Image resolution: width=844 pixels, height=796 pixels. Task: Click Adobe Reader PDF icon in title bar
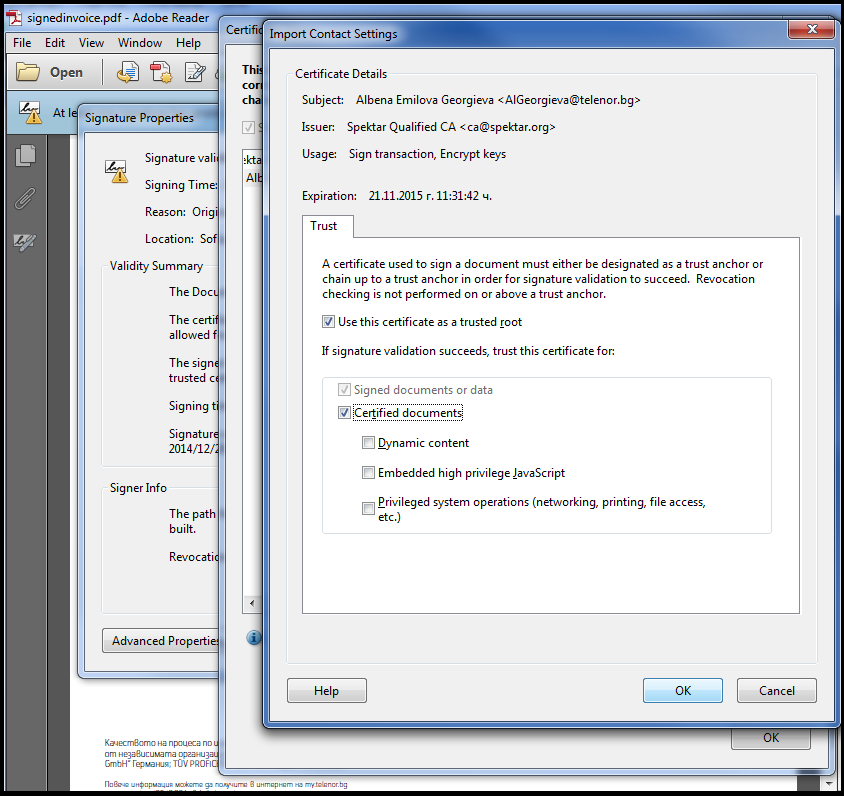14,17
